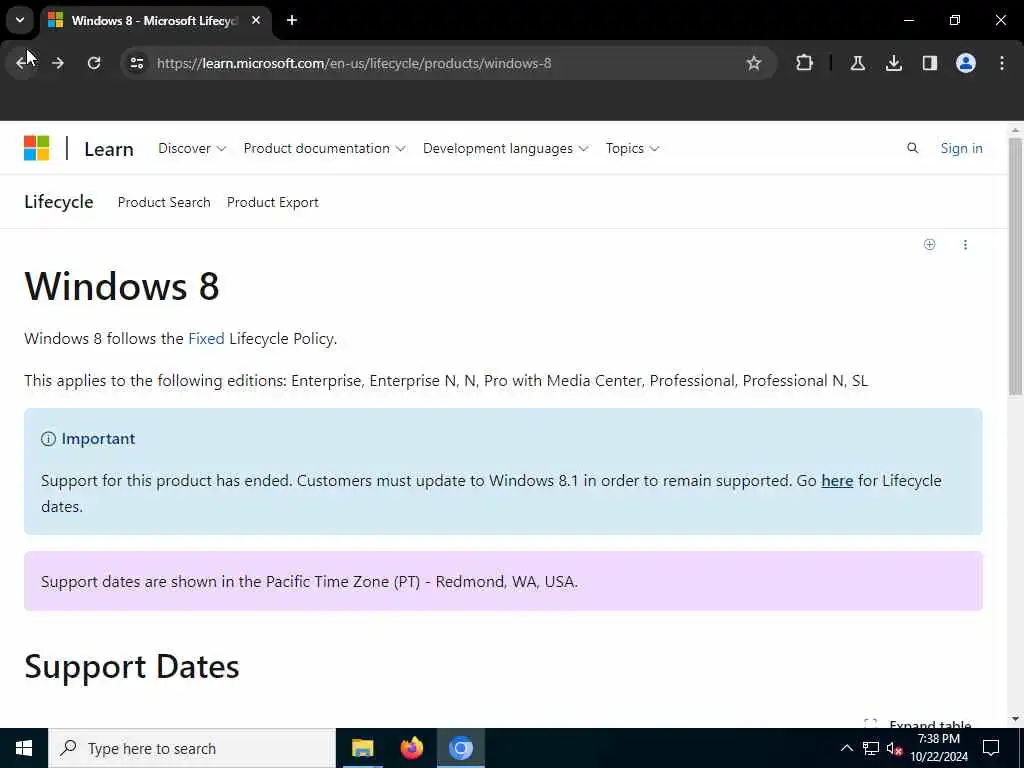Click the Windows 8 page heading
This screenshot has width=1024, height=768.
coord(122,286)
